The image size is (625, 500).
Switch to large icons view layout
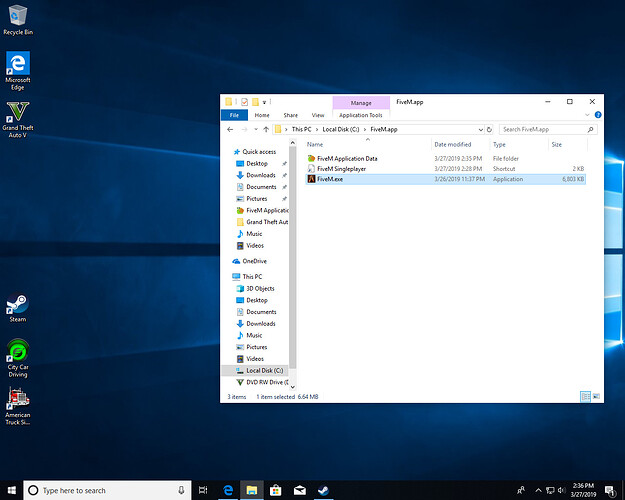[597, 397]
